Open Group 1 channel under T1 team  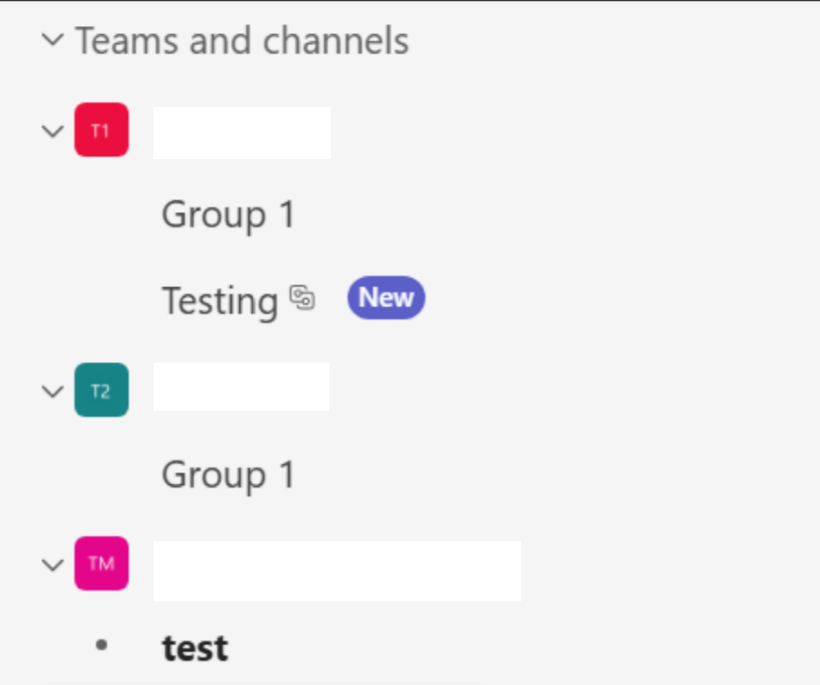(x=229, y=215)
